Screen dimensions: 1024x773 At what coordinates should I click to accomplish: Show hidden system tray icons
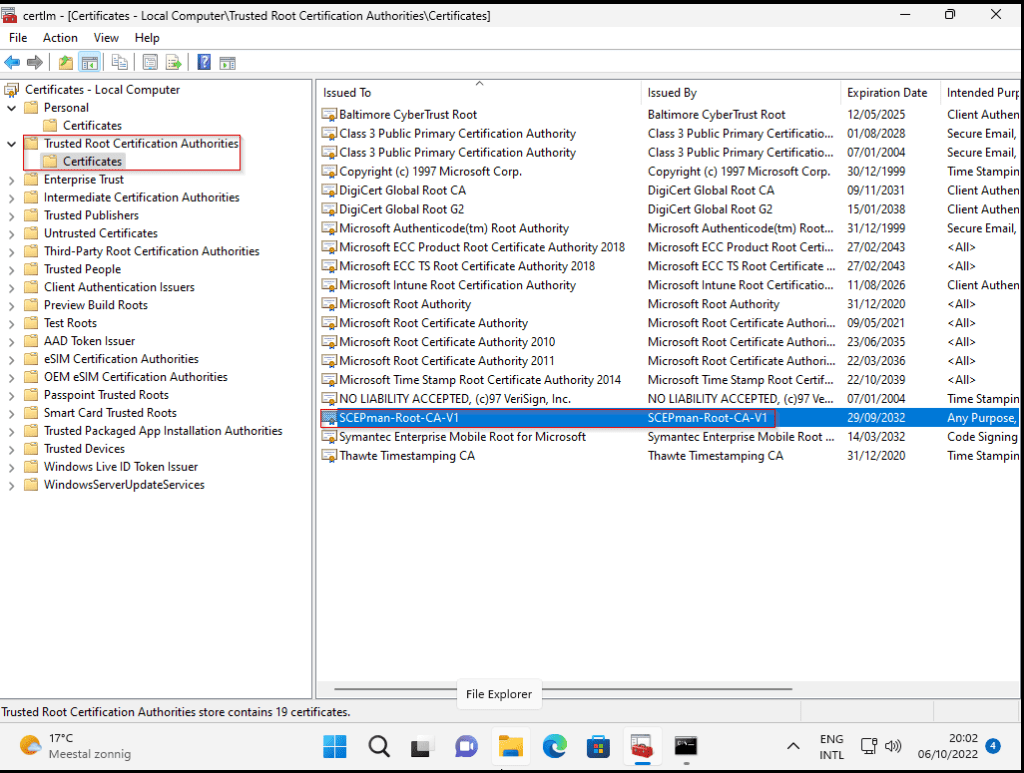pos(793,746)
